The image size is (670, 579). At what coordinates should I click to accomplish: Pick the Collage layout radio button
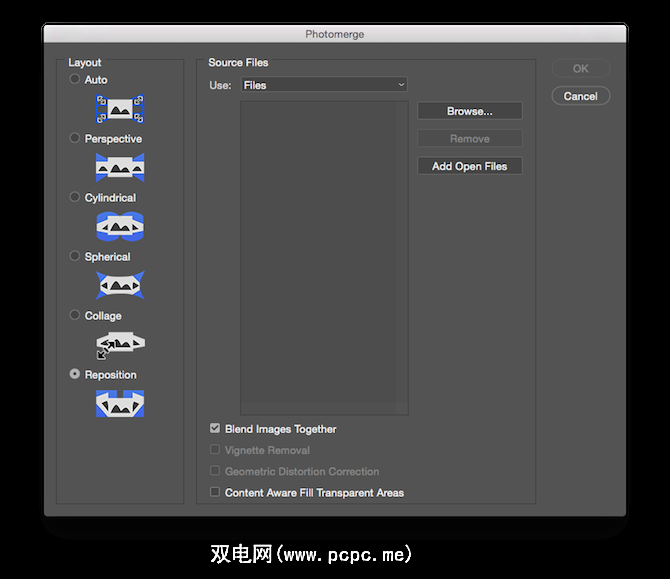(75, 315)
